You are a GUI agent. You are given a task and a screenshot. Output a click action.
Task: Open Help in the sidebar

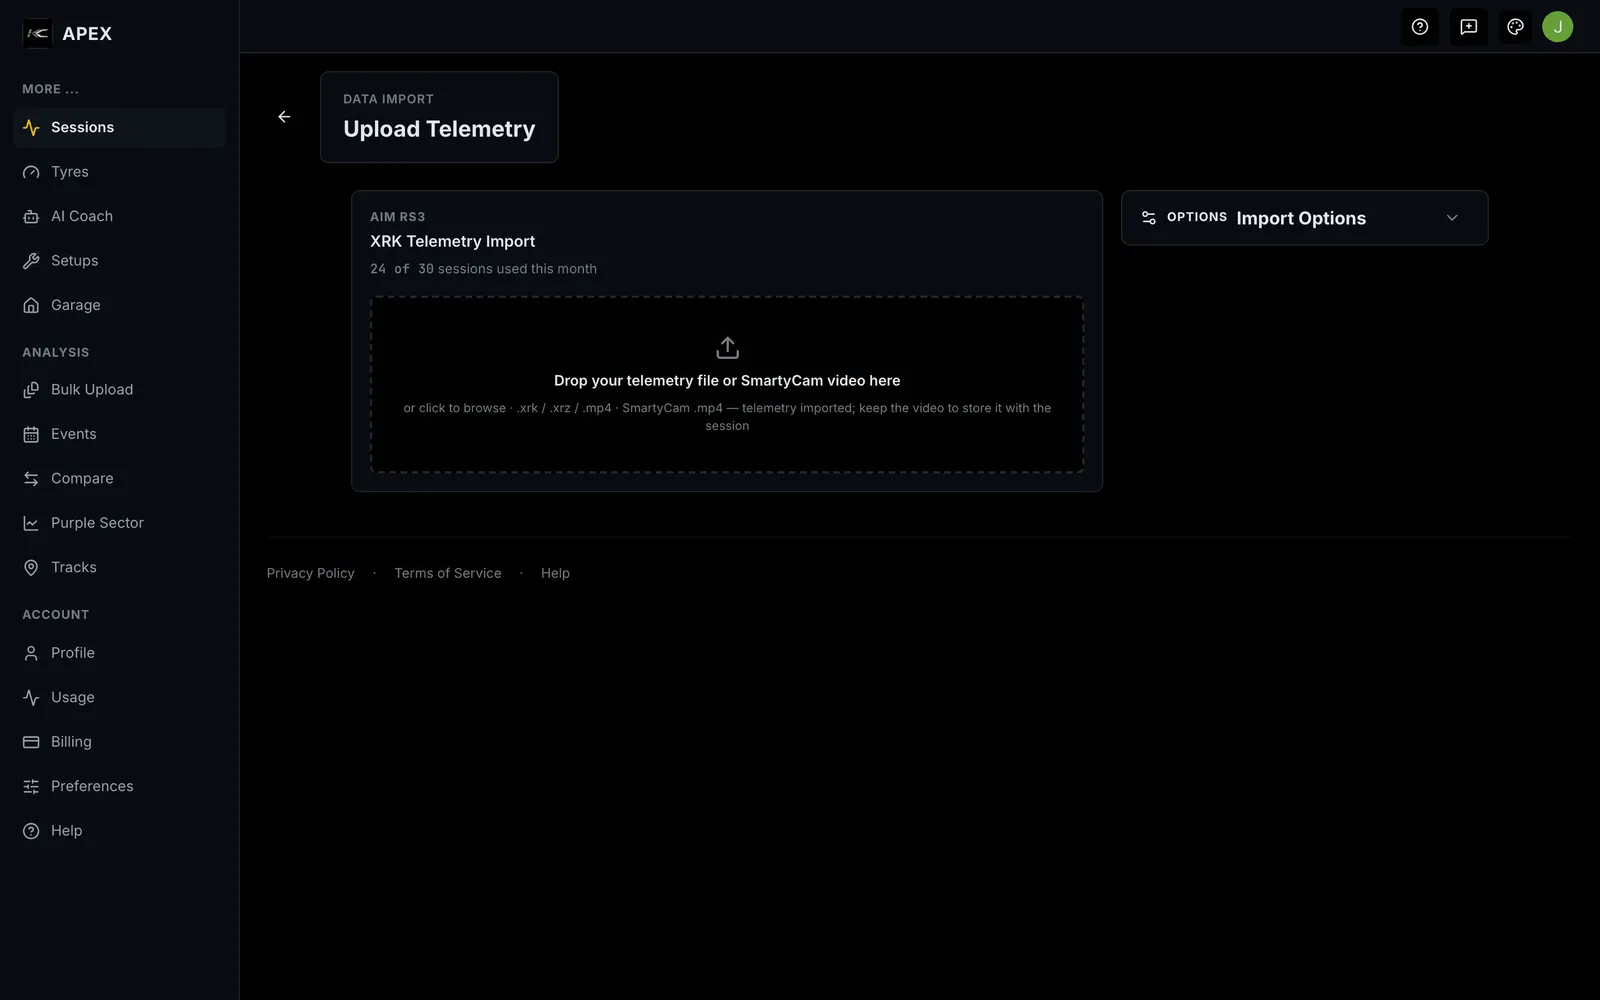click(x=120, y=831)
